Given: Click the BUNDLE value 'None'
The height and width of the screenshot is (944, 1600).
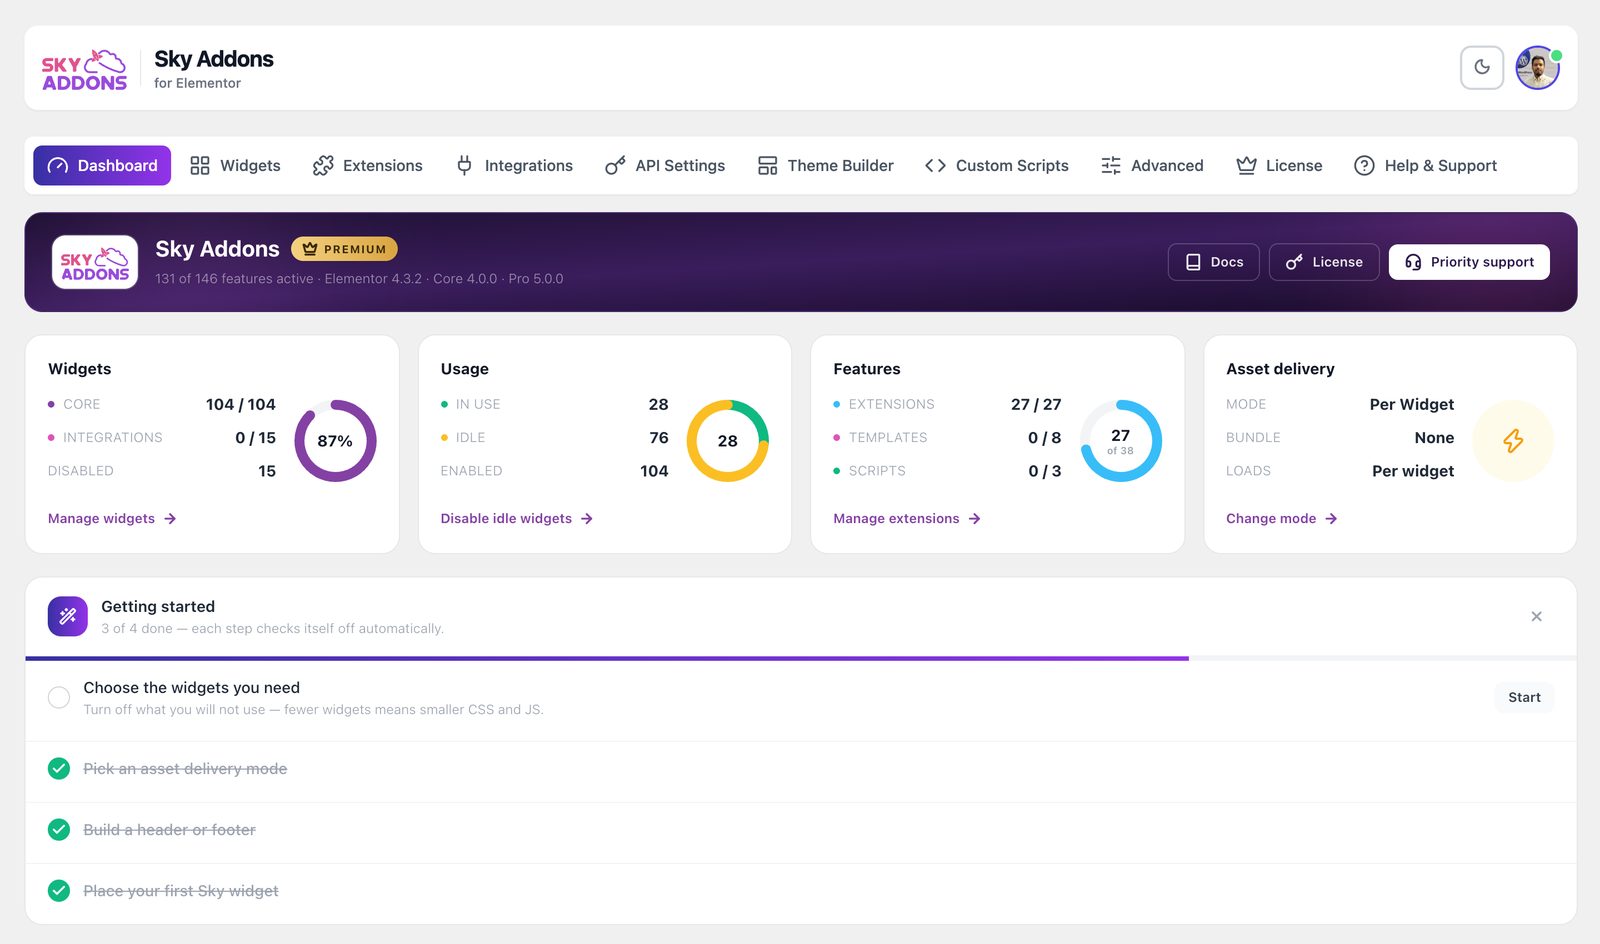Looking at the screenshot, I should click(1434, 437).
